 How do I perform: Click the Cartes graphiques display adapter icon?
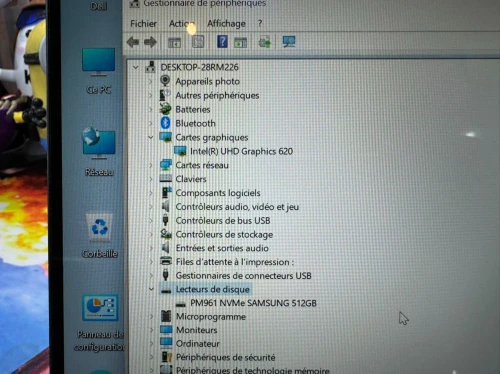coord(165,137)
